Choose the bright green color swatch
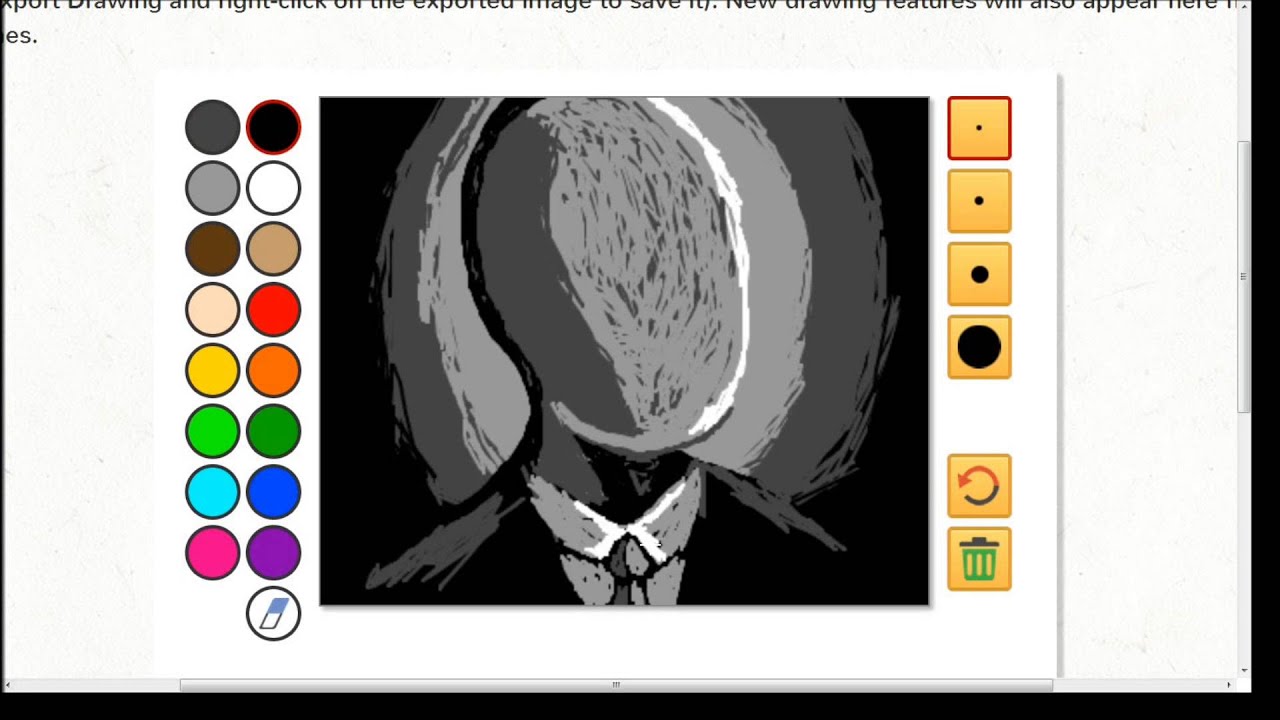1280x720 pixels. (x=212, y=431)
